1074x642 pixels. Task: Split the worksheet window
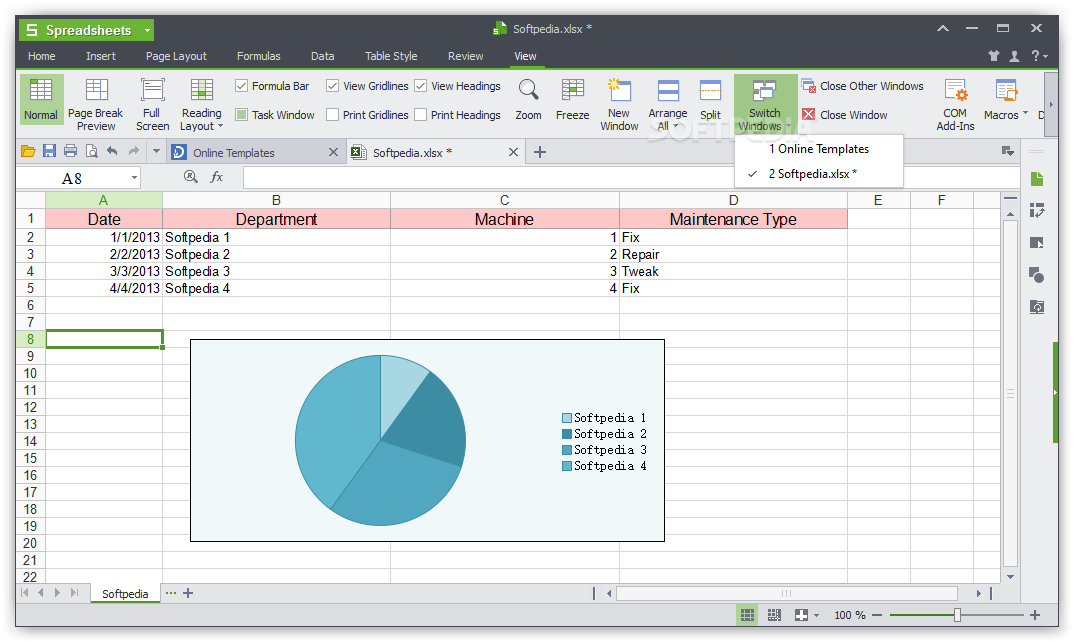click(710, 99)
